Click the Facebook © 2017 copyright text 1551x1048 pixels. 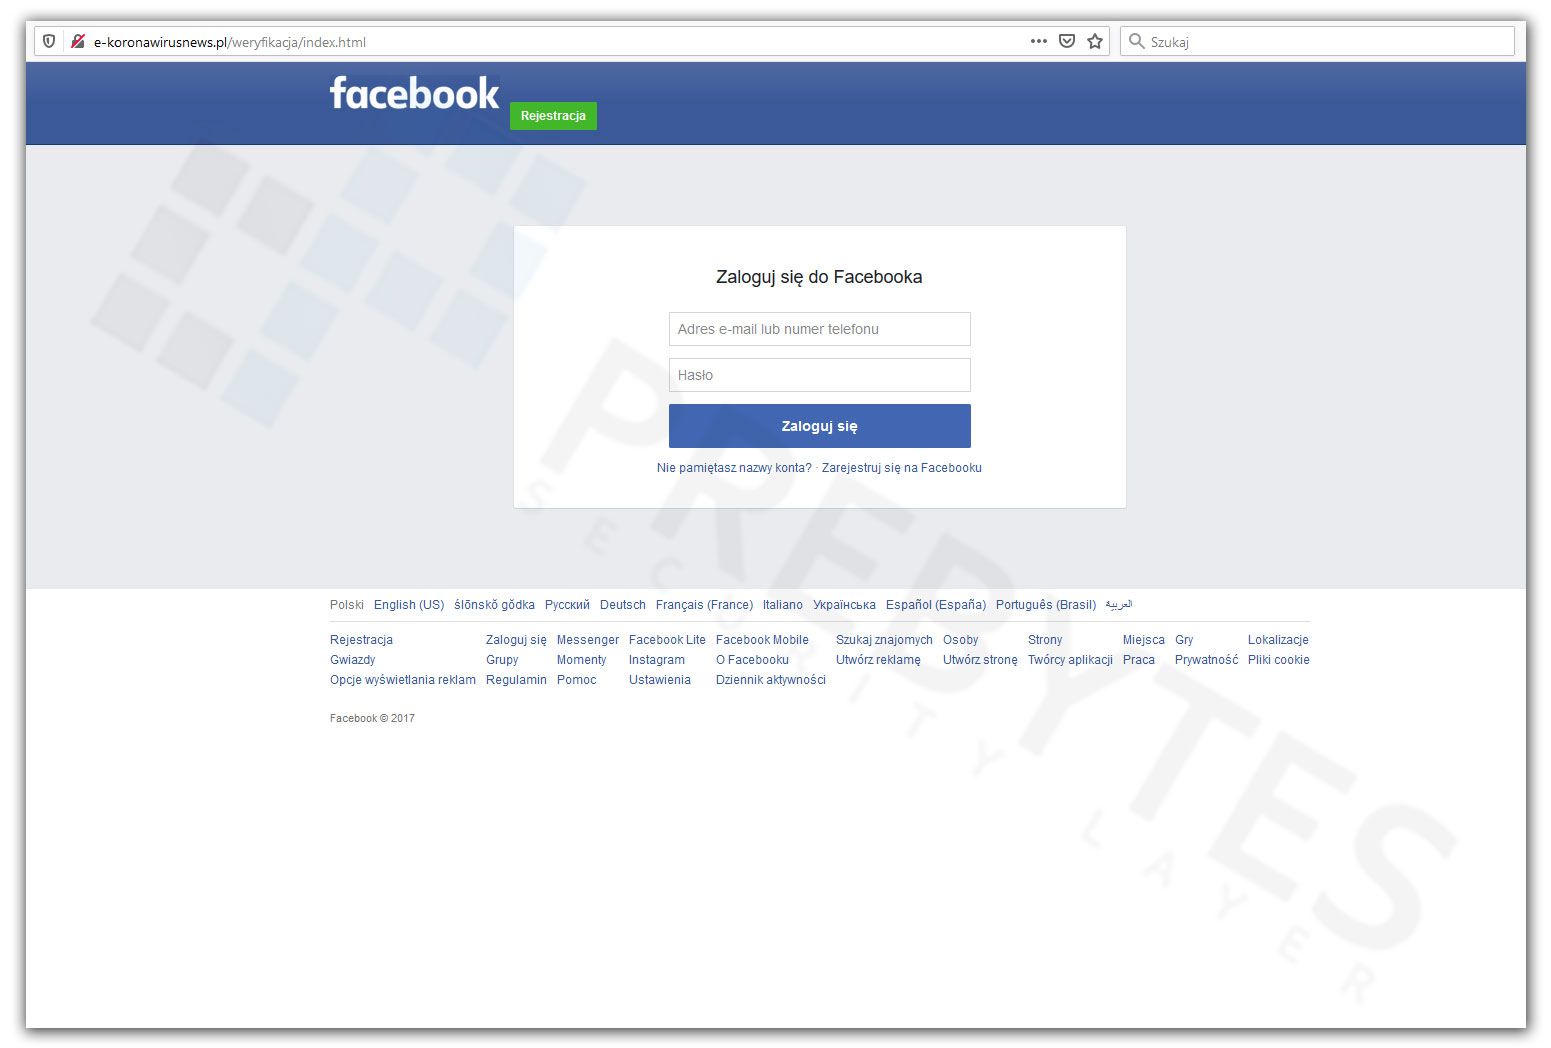372,718
